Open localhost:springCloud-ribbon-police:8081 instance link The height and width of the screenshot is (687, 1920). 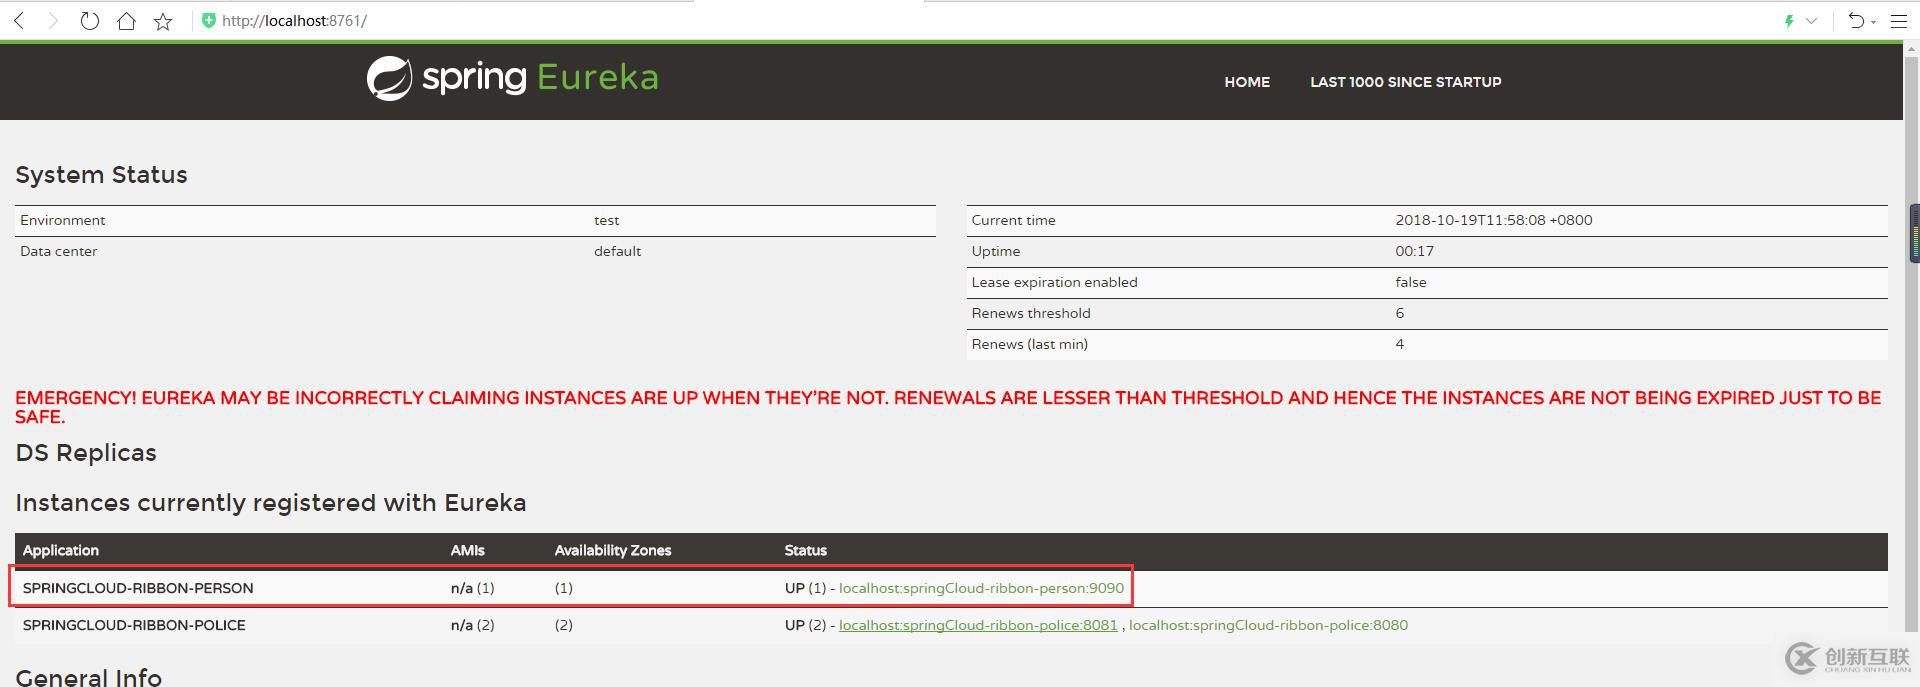click(x=978, y=625)
